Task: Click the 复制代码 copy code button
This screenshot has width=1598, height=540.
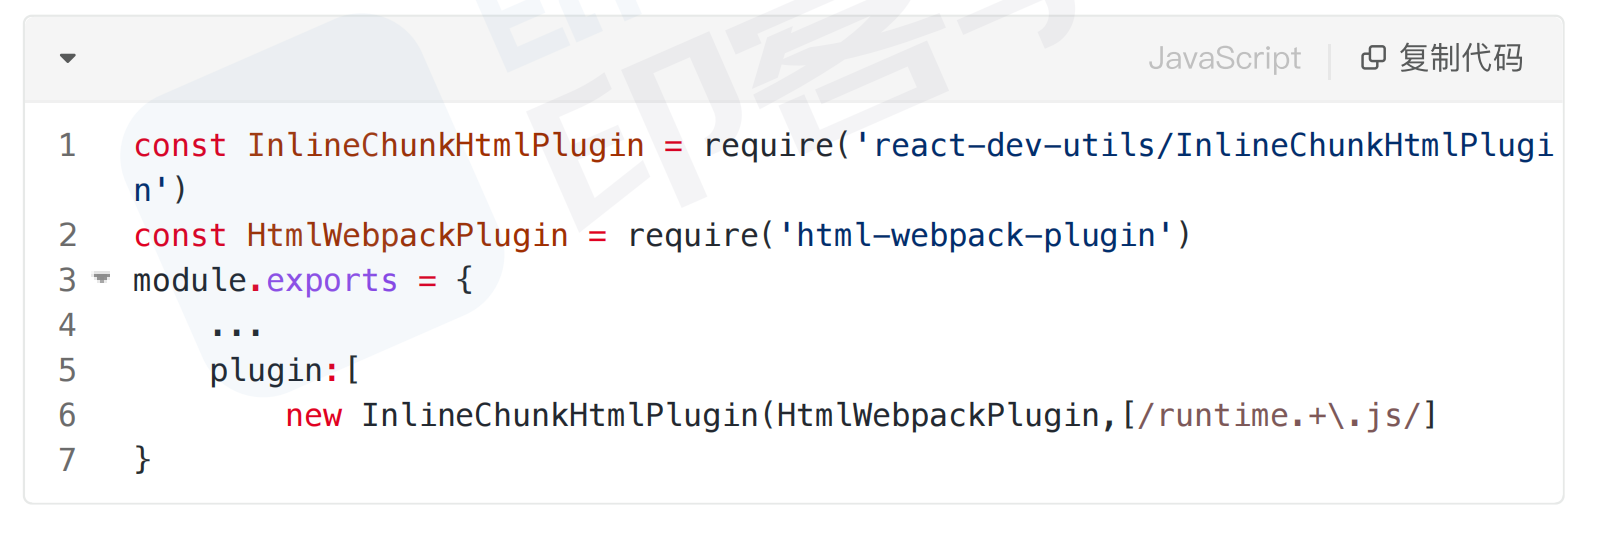Action: coord(1442,58)
